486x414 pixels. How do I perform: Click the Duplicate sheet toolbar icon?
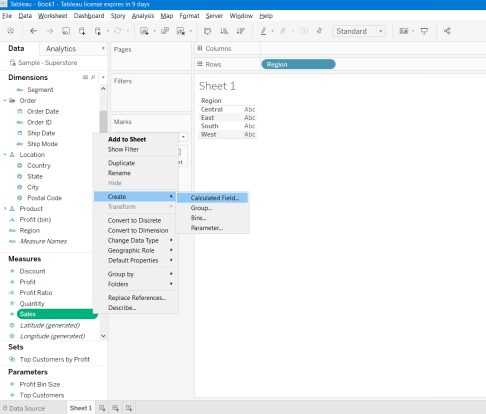[165, 31]
